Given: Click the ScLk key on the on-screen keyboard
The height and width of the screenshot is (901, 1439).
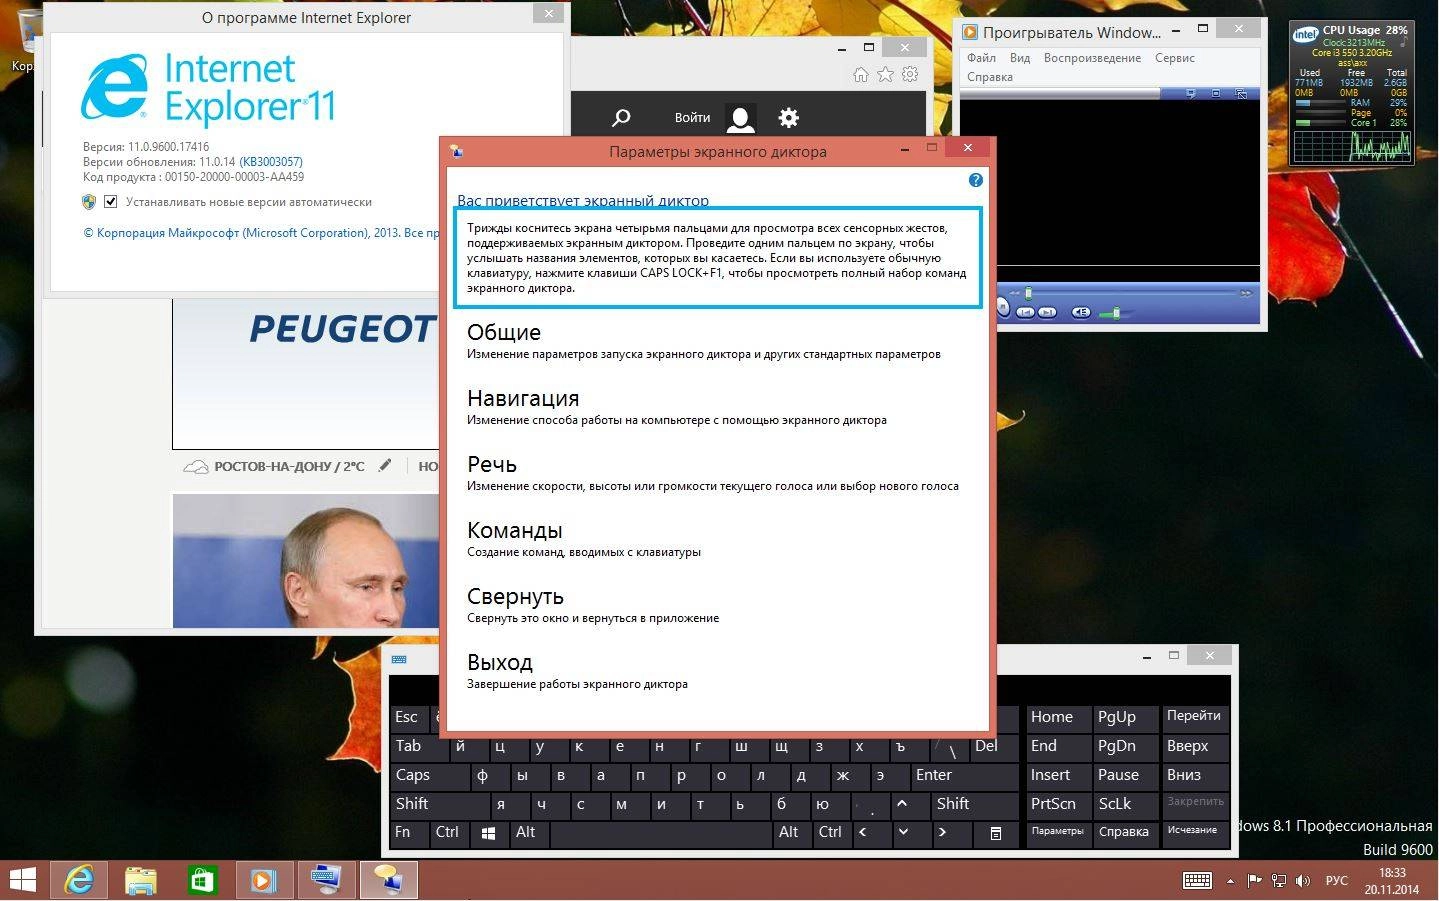Looking at the screenshot, I should pyautogui.click(x=1126, y=804).
